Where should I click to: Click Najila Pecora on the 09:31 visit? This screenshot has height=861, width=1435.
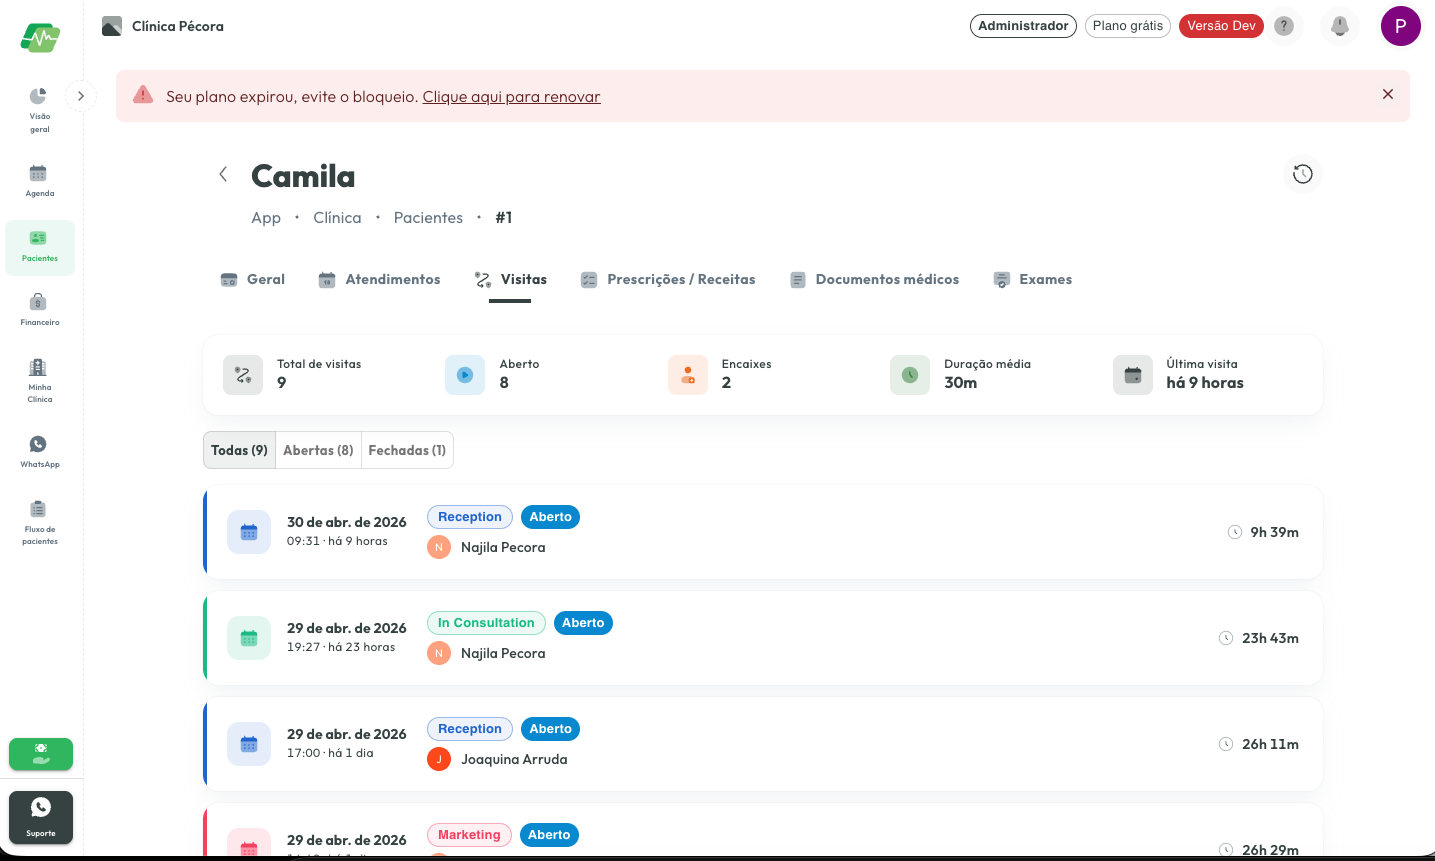pyautogui.click(x=503, y=548)
